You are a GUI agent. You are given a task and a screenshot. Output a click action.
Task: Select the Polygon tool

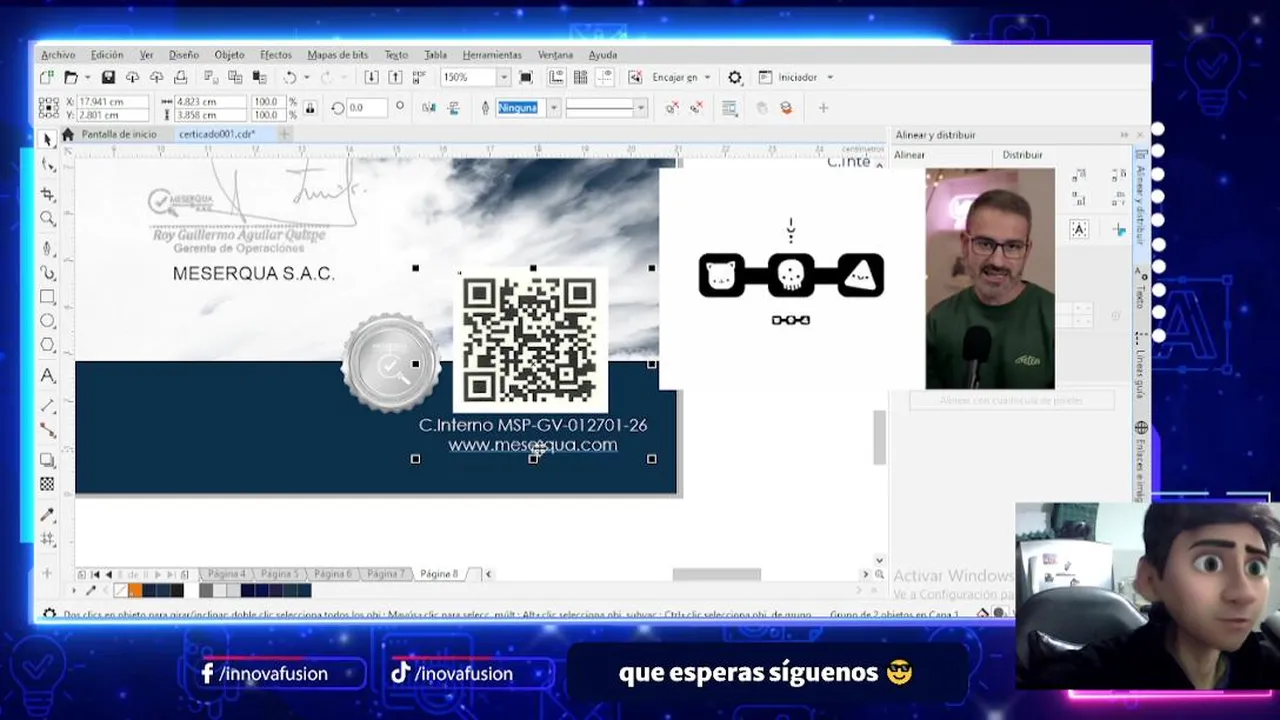click(x=47, y=345)
